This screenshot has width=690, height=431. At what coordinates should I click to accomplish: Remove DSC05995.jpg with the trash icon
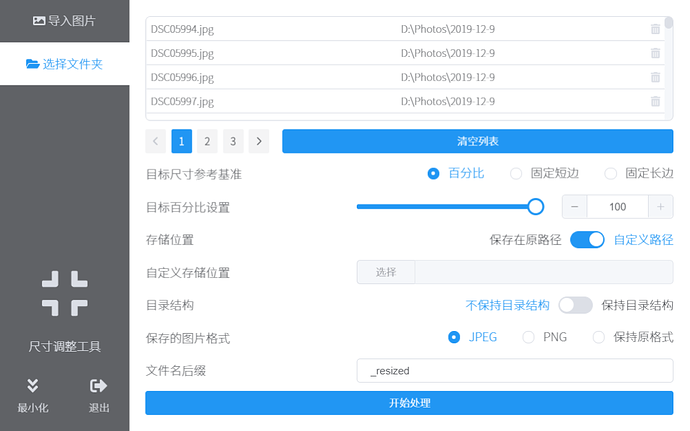click(x=655, y=53)
